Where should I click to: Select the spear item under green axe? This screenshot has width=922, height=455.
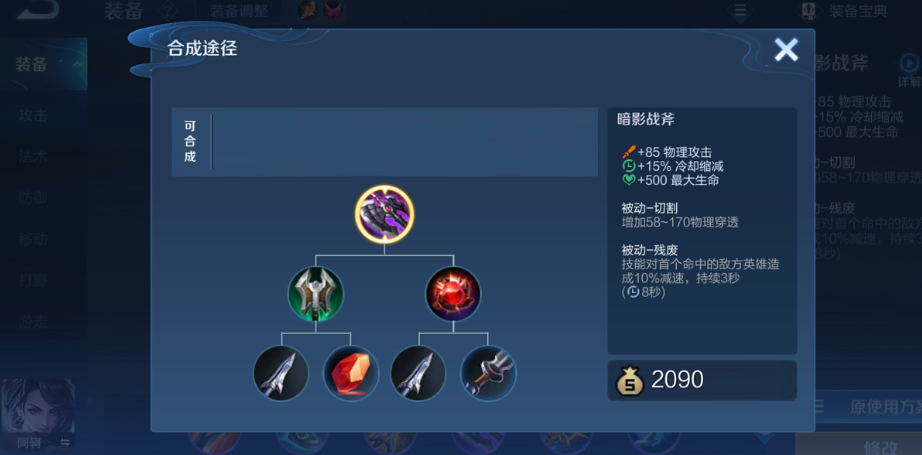click(281, 373)
